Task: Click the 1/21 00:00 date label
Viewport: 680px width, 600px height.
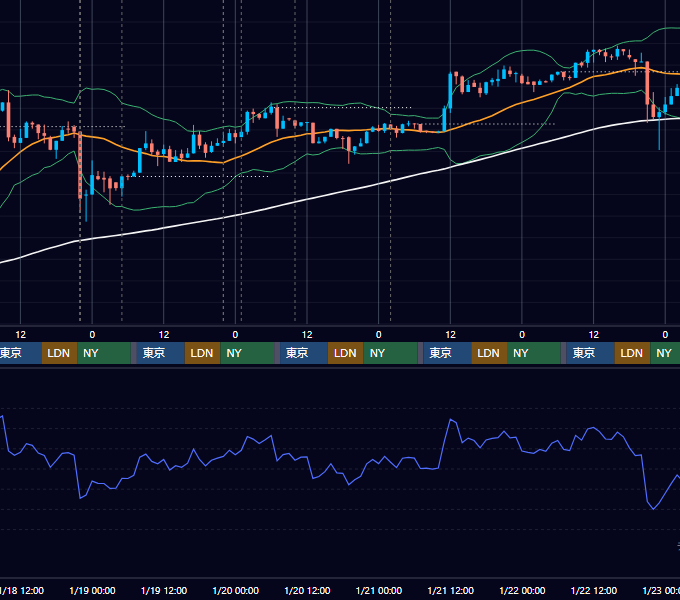Action: click(379, 590)
